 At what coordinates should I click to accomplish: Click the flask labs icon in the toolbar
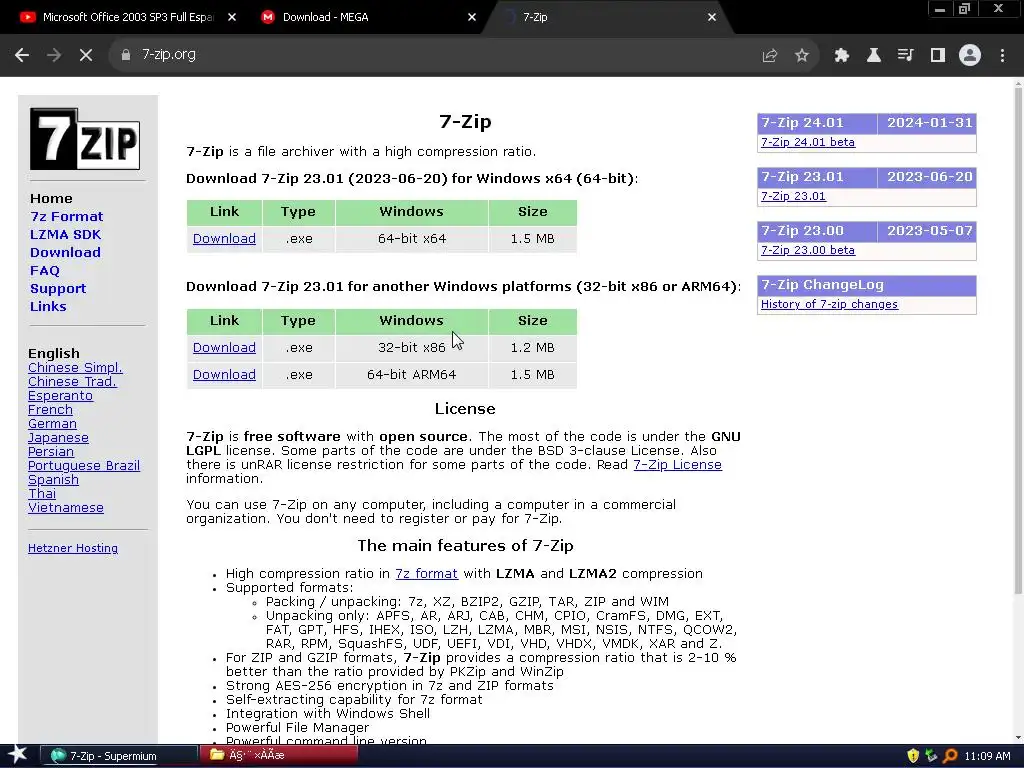[874, 56]
